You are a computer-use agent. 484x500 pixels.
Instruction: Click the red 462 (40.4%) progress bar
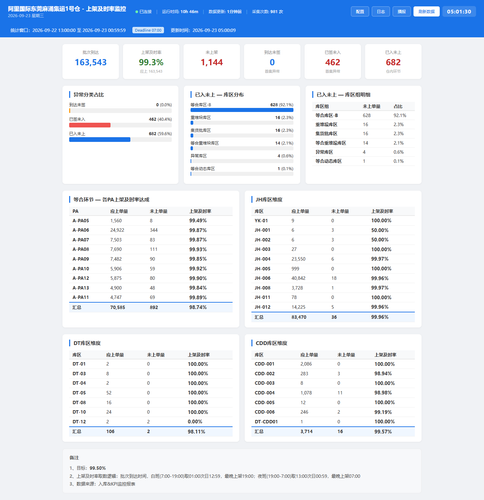tap(90, 125)
